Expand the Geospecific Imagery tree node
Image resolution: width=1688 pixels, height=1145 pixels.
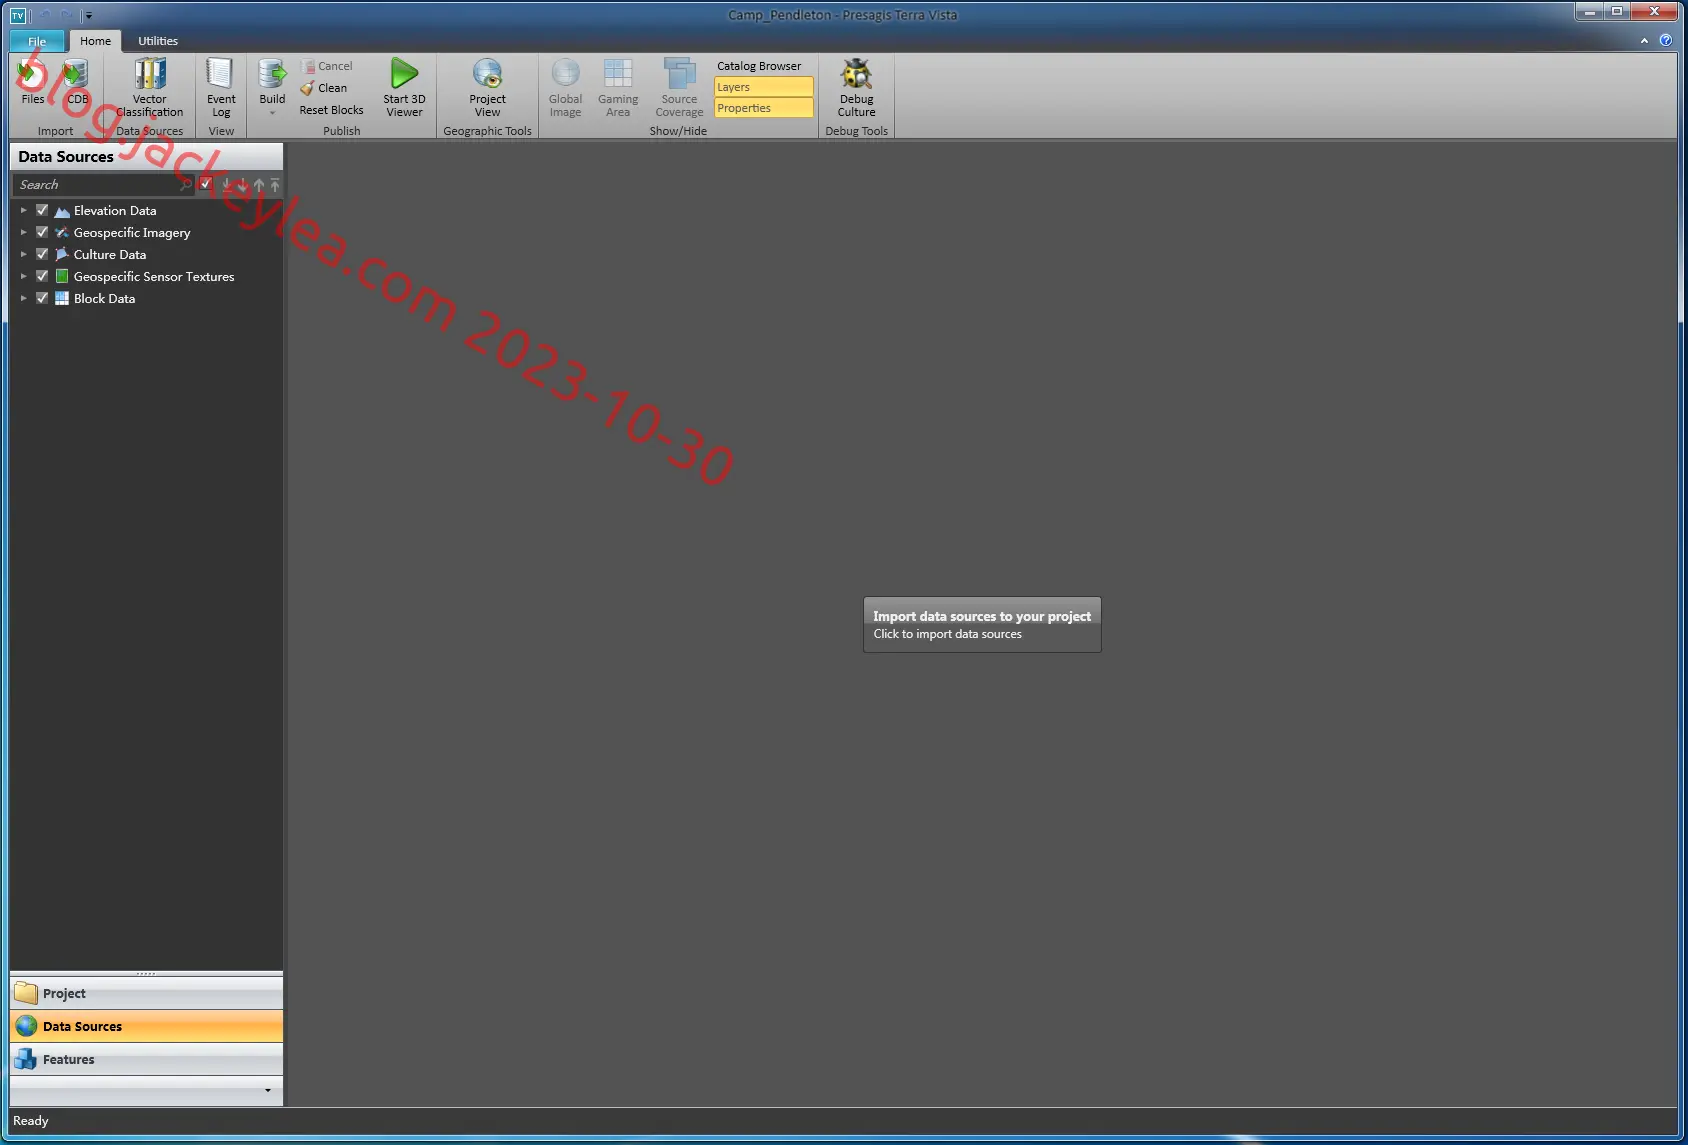[24, 232]
